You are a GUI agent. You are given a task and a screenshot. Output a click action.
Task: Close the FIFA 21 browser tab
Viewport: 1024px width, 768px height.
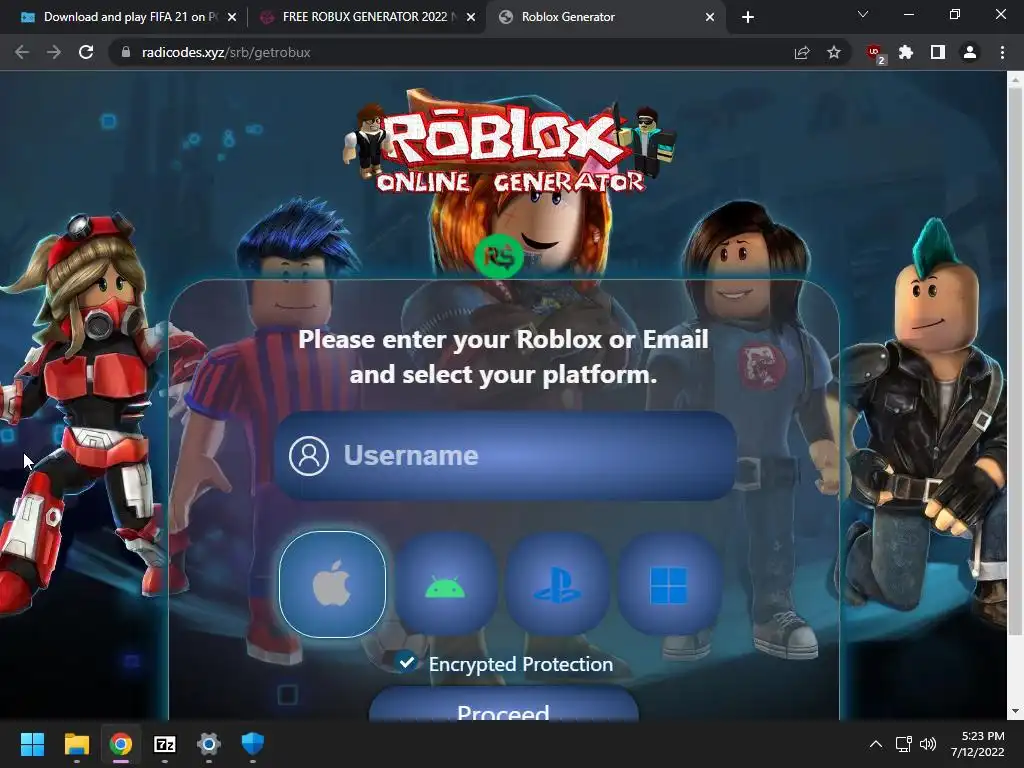click(232, 17)
